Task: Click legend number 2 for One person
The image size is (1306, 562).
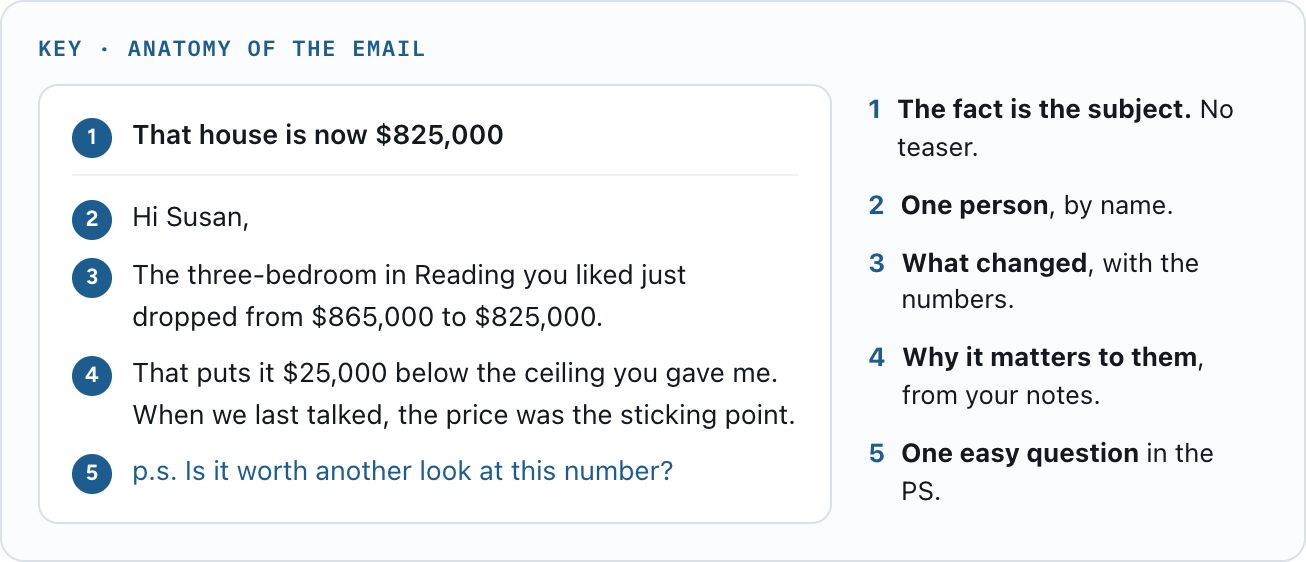Action: click(876, 206)
